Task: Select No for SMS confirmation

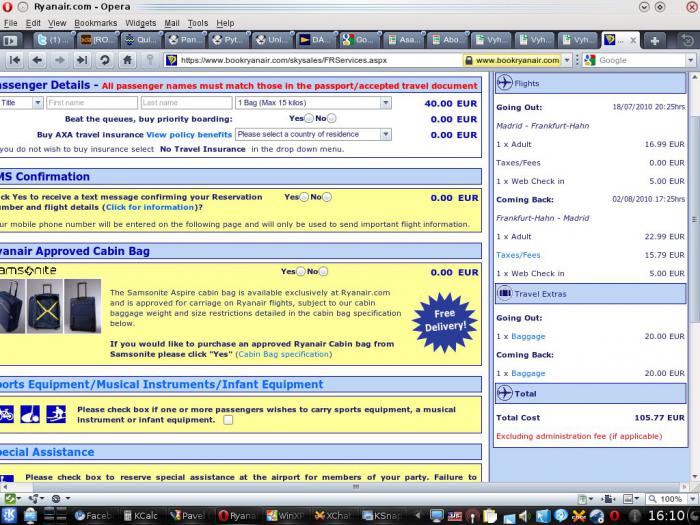Action: click(x=327, y=197)
